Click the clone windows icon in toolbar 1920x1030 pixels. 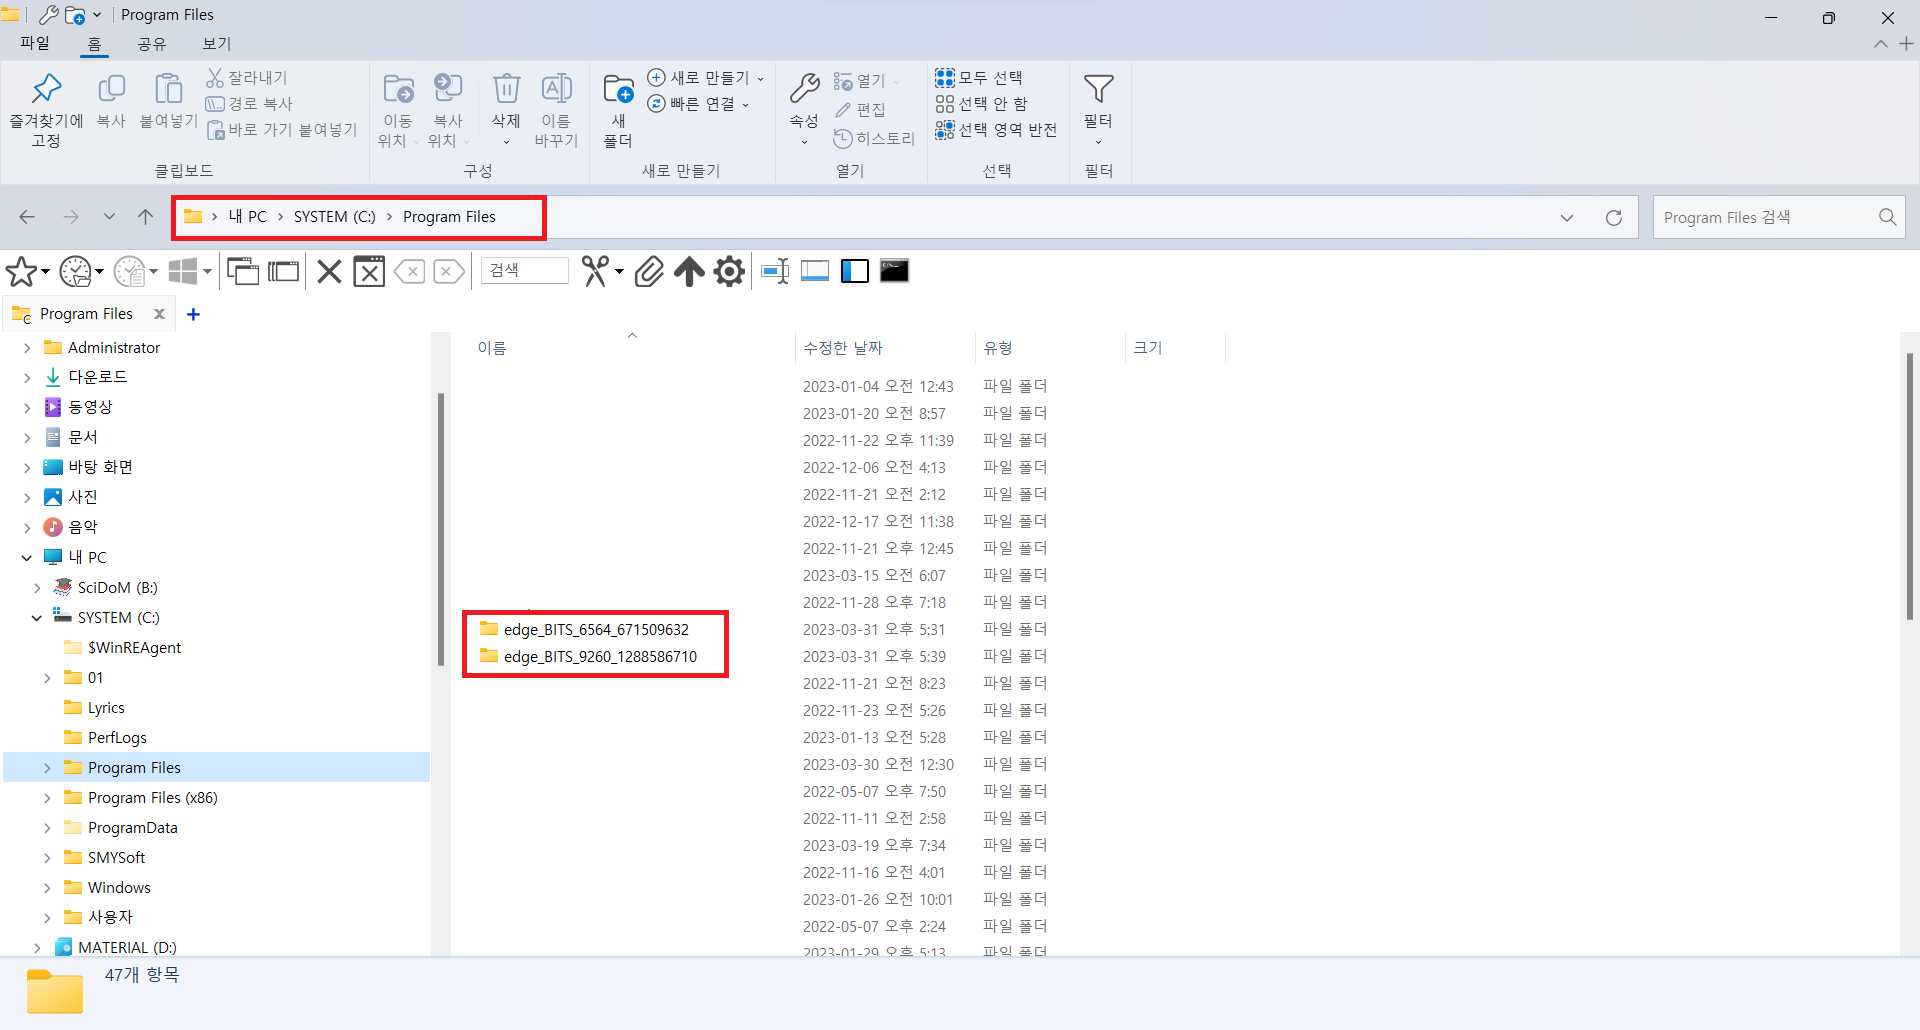(x=242, y=271)
